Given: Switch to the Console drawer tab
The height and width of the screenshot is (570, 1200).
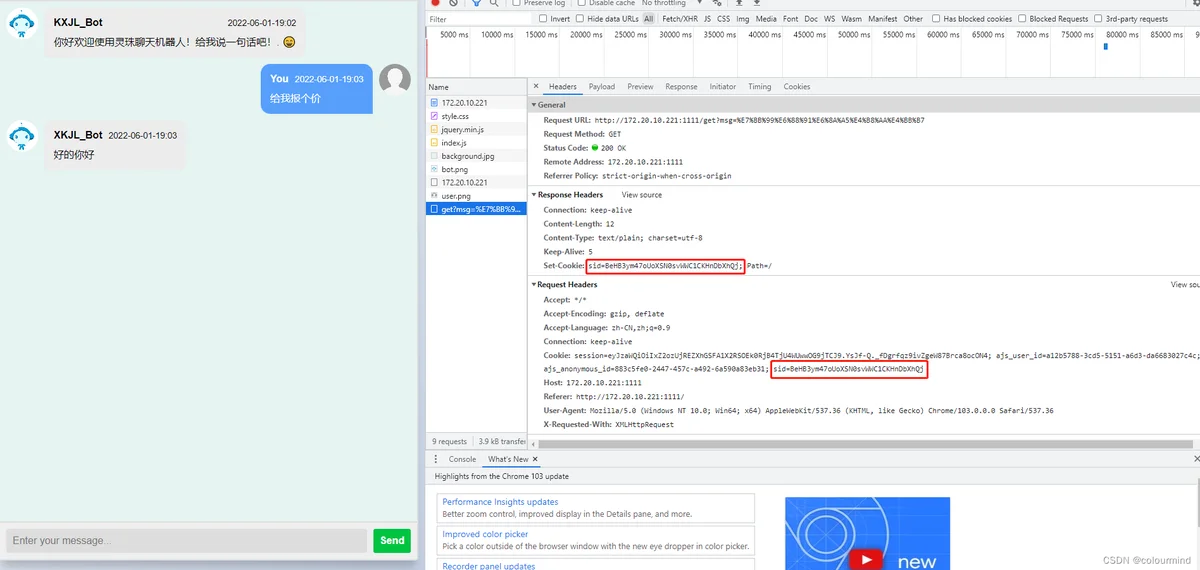Looking at the screenshot, I should pos(462,459).
